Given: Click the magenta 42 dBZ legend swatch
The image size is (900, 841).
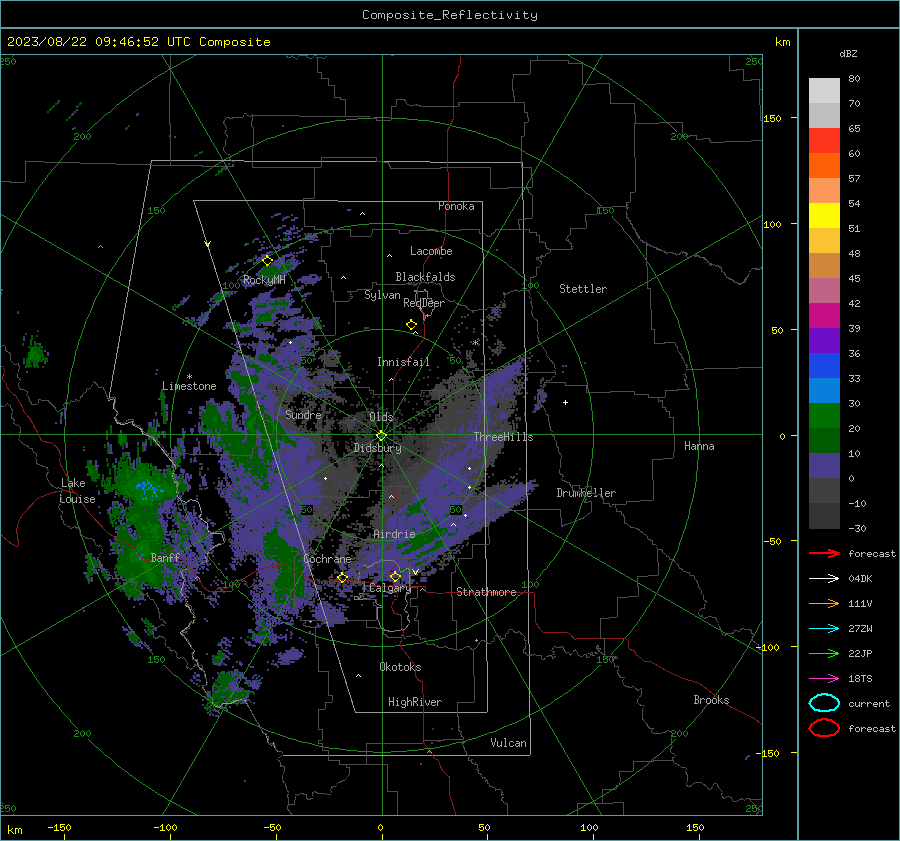Looking at the screenshot, I should coord(824,316).
